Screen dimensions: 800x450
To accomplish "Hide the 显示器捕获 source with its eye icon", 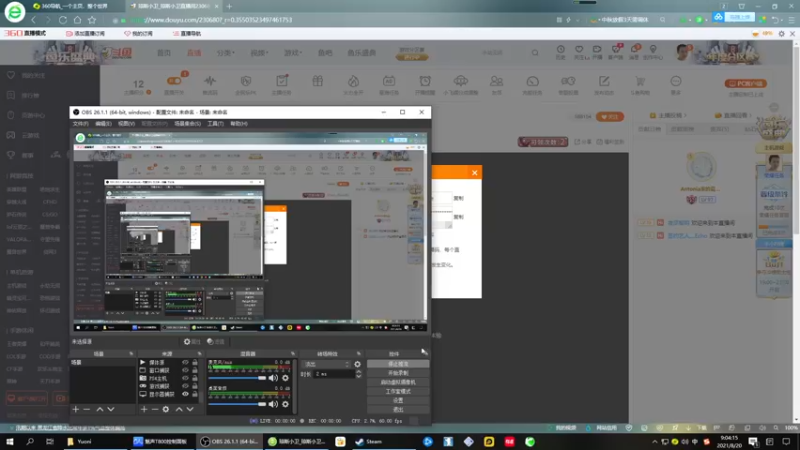I will pos(185,394).
